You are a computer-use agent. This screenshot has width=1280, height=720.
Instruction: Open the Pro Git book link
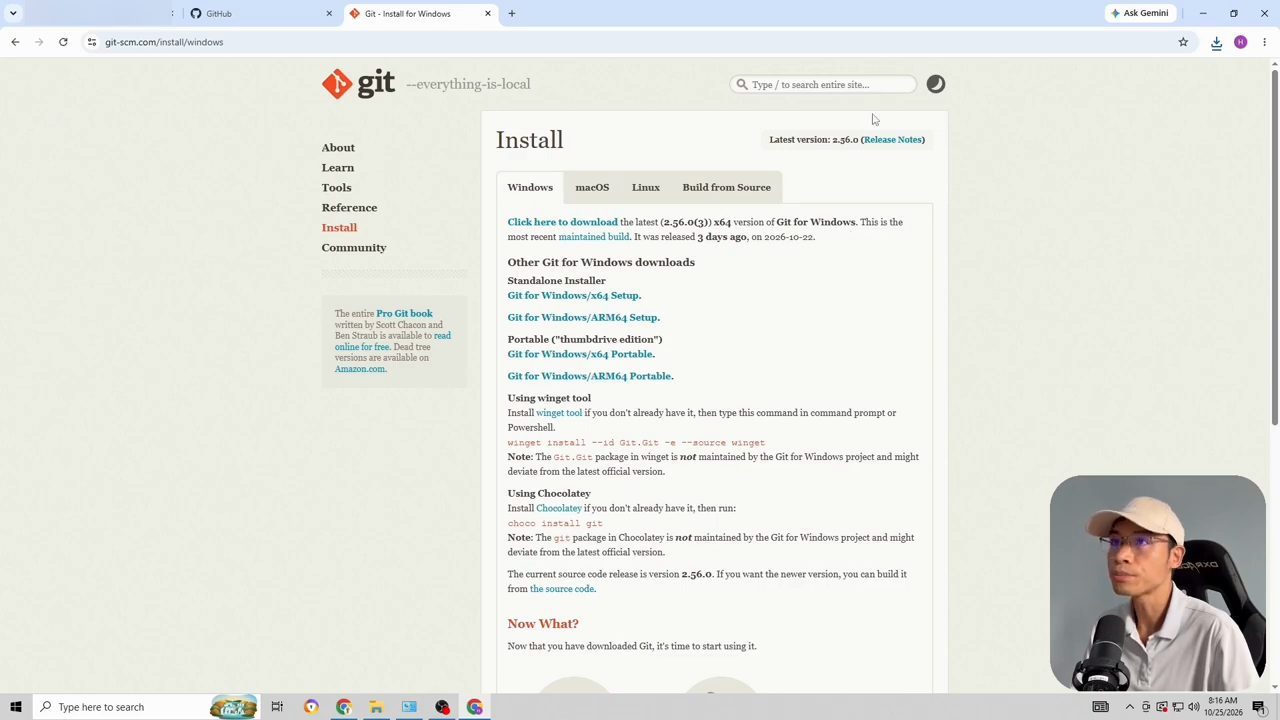404,314
